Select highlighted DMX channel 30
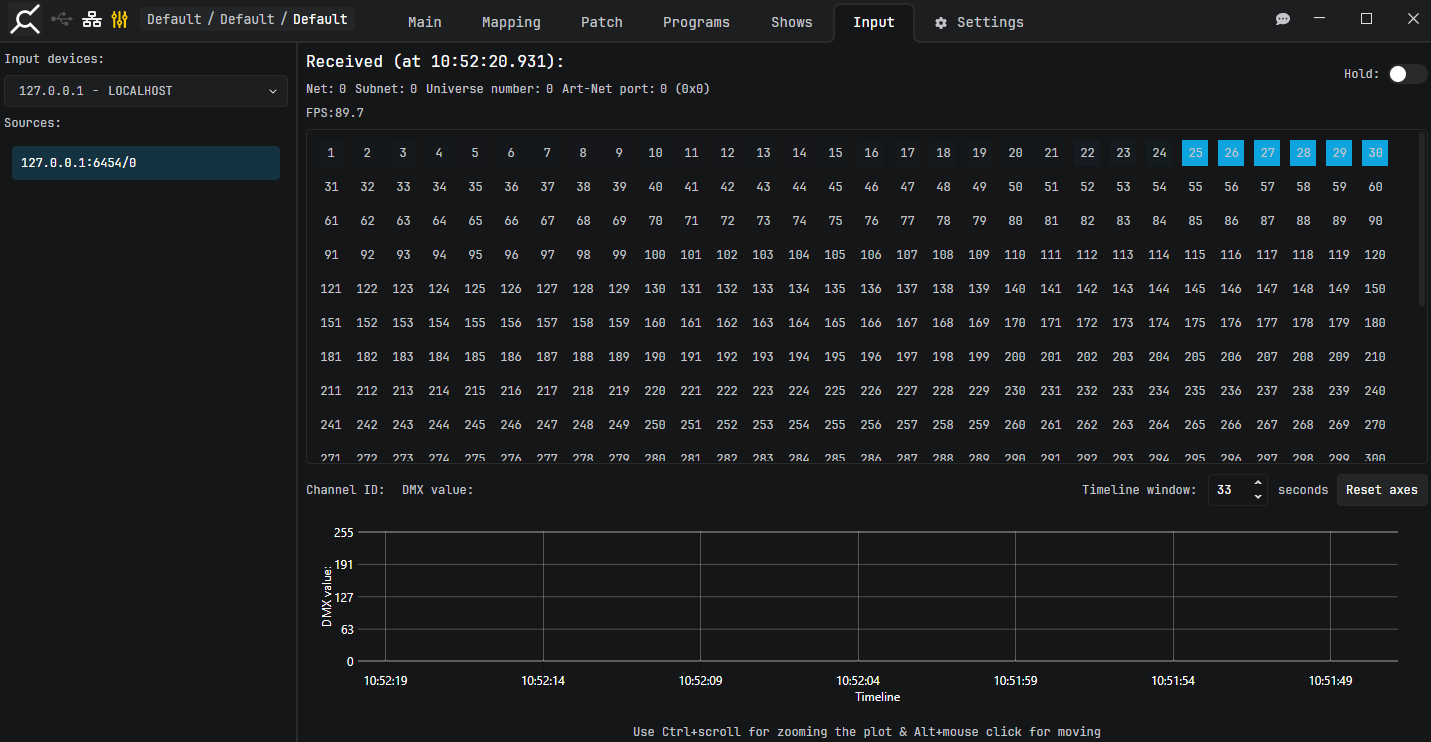The height and width of the screenshot is (742, 1431). tap(1375, 153)
